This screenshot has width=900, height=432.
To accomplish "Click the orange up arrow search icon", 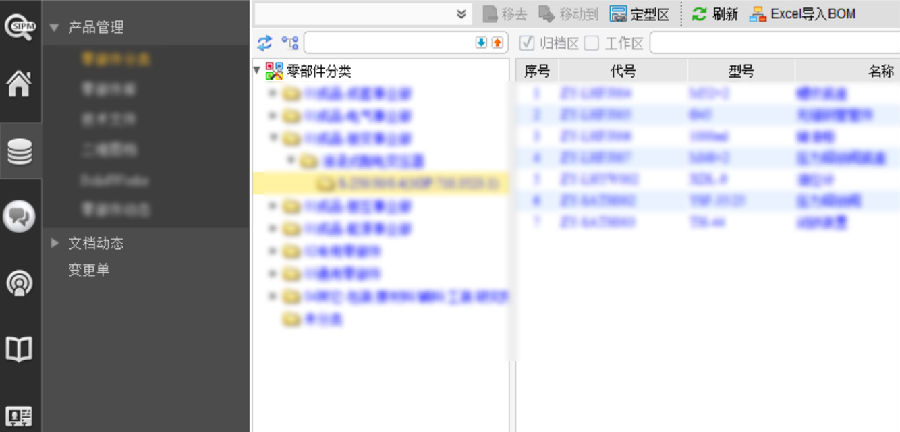I will tap(497, 43).
